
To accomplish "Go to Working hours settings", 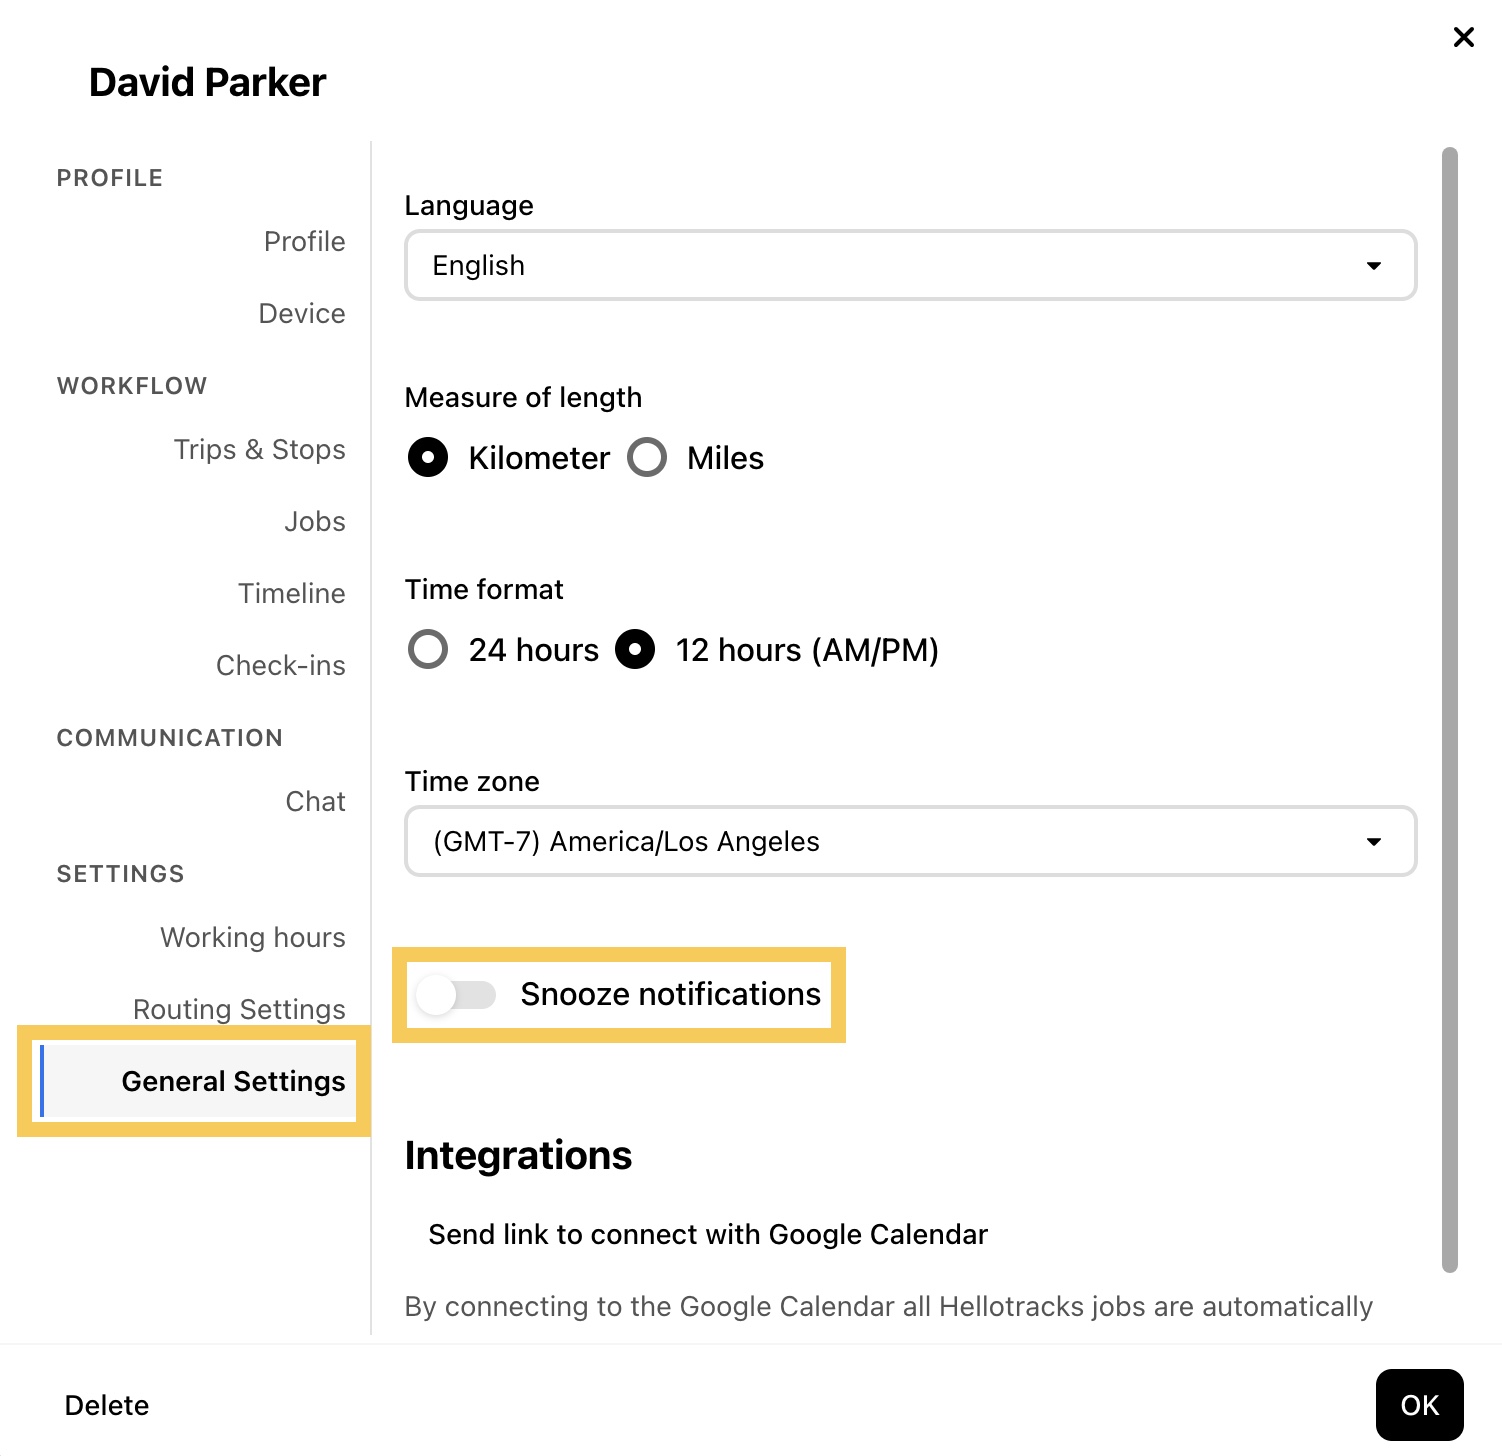I will tap(252, 938).
